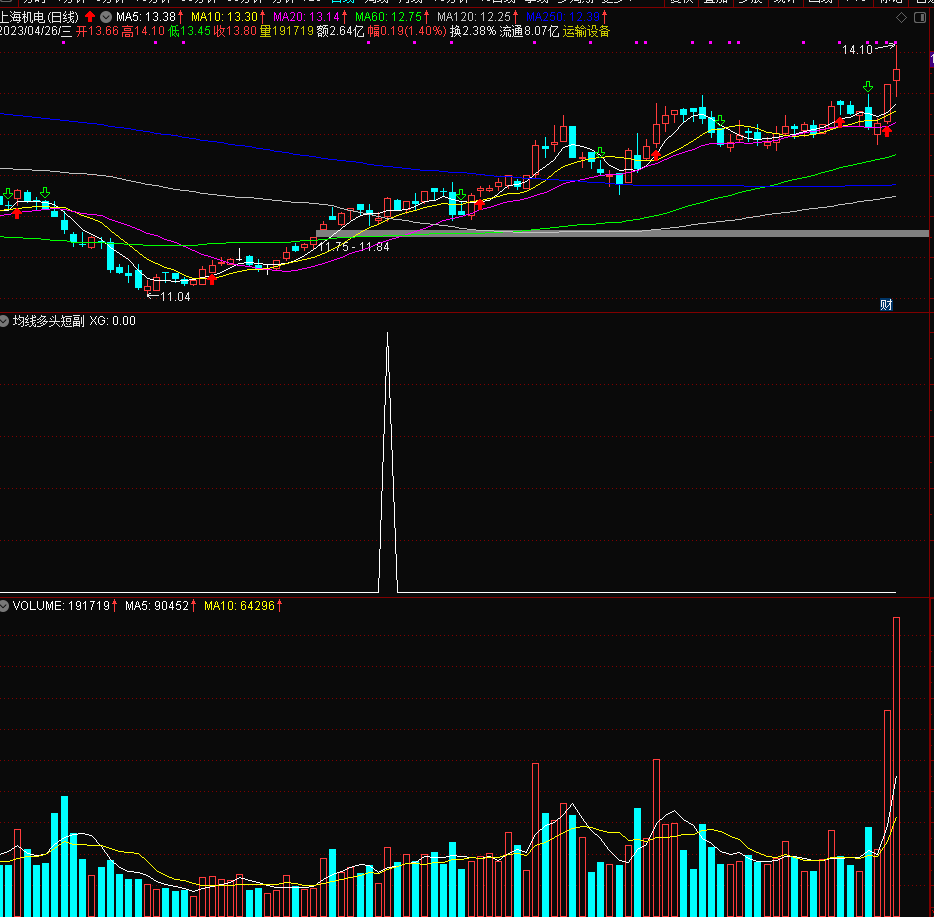
Task: Select the latest red candlestick
Action: point(896,74)
